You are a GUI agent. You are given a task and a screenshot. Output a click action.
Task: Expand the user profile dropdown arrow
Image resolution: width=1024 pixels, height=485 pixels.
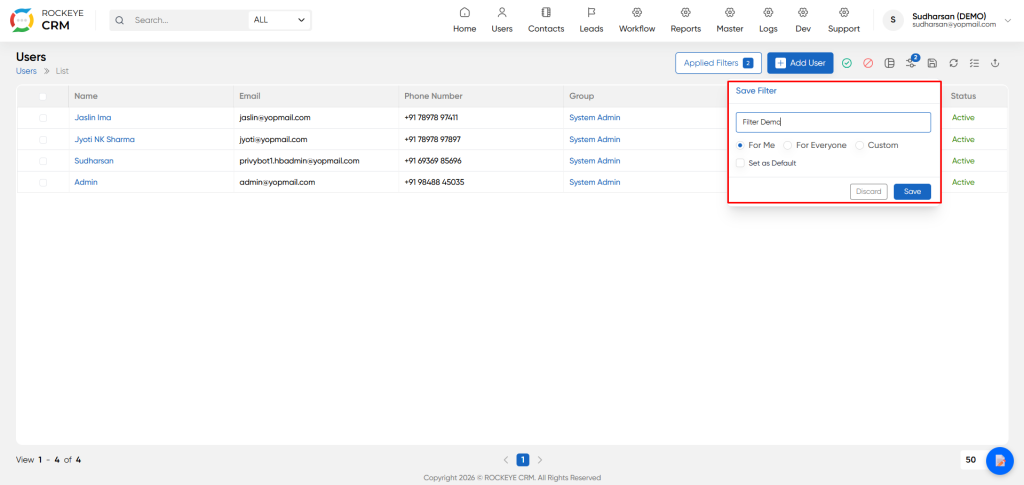(x=1008, y=20)
